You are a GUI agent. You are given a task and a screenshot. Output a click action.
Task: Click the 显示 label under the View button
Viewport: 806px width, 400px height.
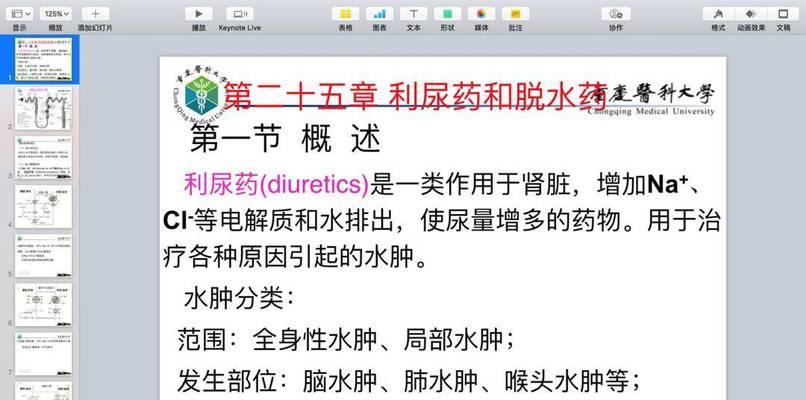click(x=20, y=28)
